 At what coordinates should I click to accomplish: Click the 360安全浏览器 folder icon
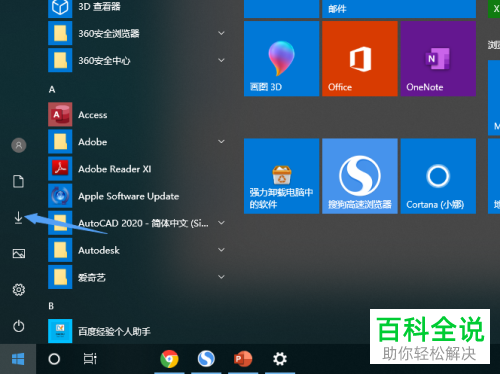coord(60,33)
